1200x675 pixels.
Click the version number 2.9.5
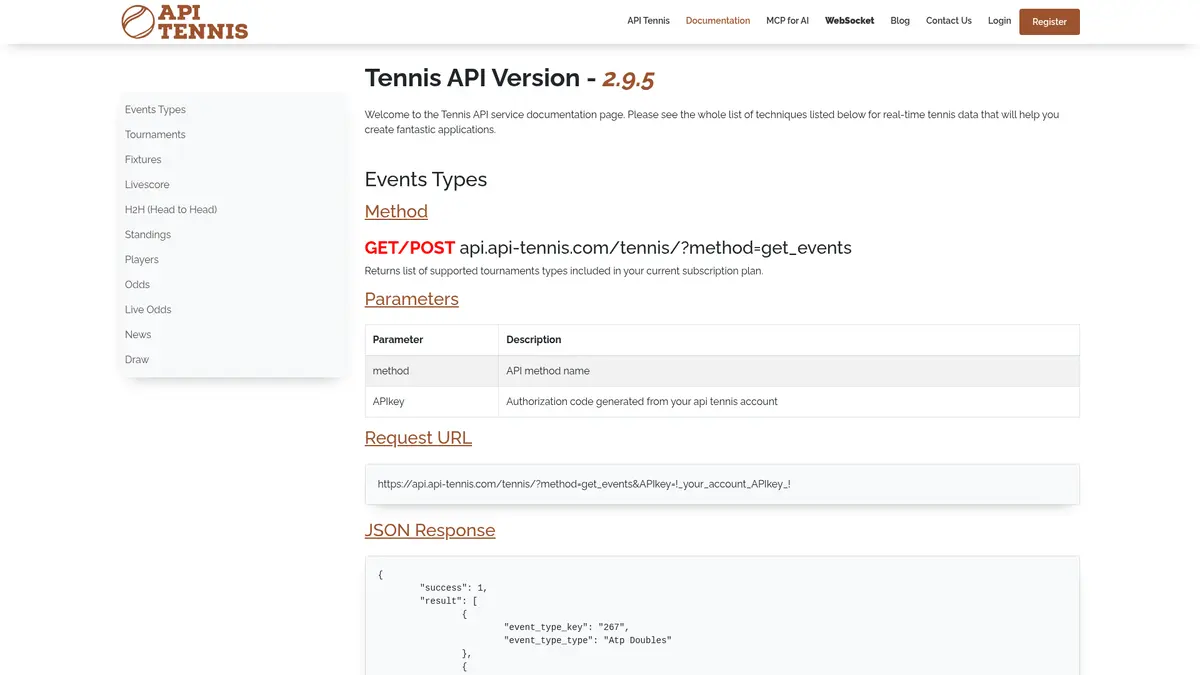pyautogui.click(x=628, y=78)
